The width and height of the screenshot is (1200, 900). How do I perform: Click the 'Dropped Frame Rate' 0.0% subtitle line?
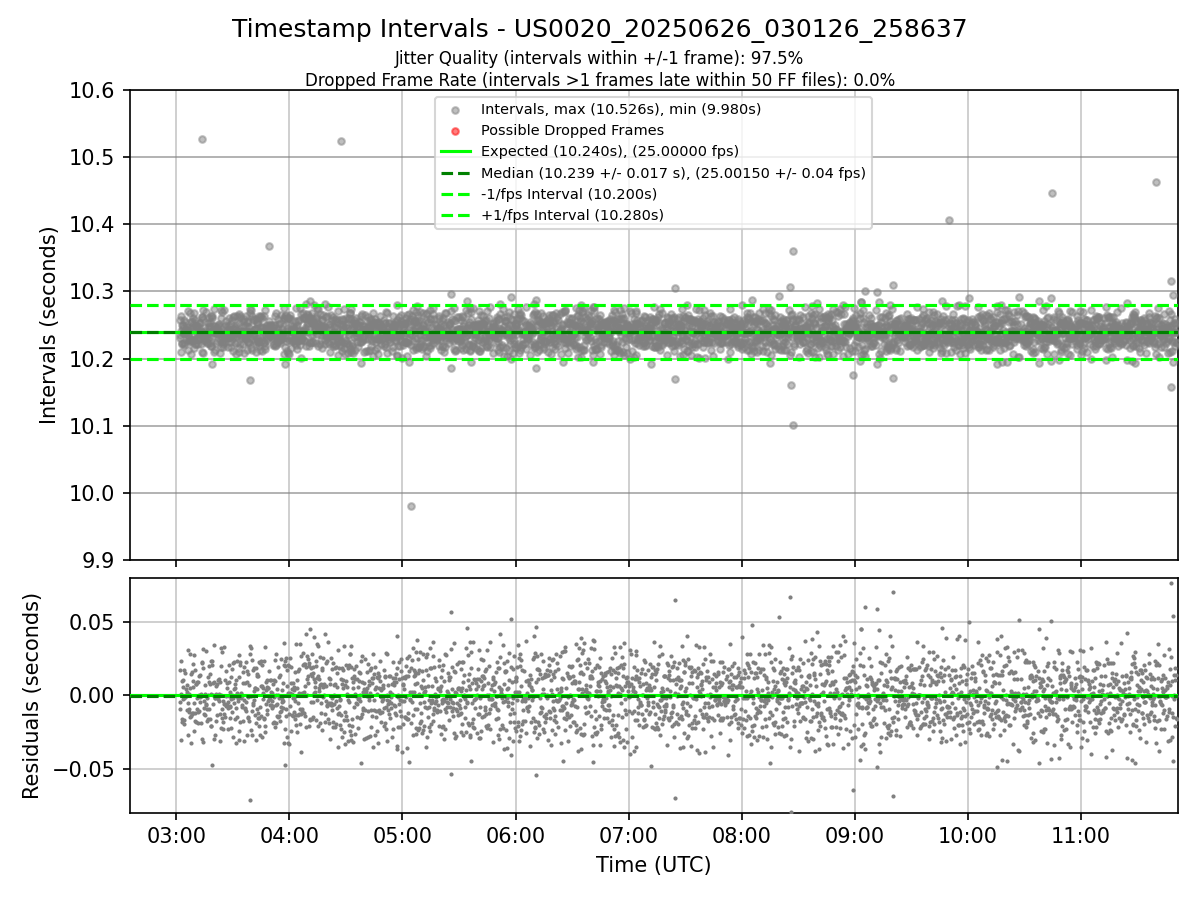tap(599, 80)
